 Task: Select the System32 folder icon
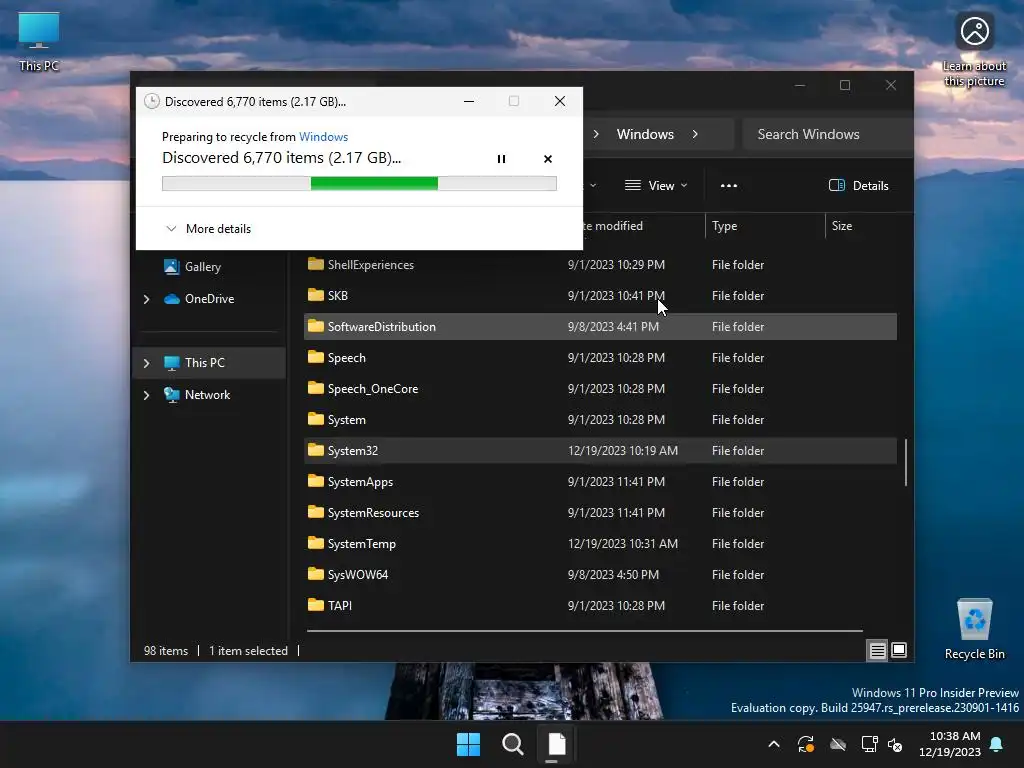[x=316, y=450]
